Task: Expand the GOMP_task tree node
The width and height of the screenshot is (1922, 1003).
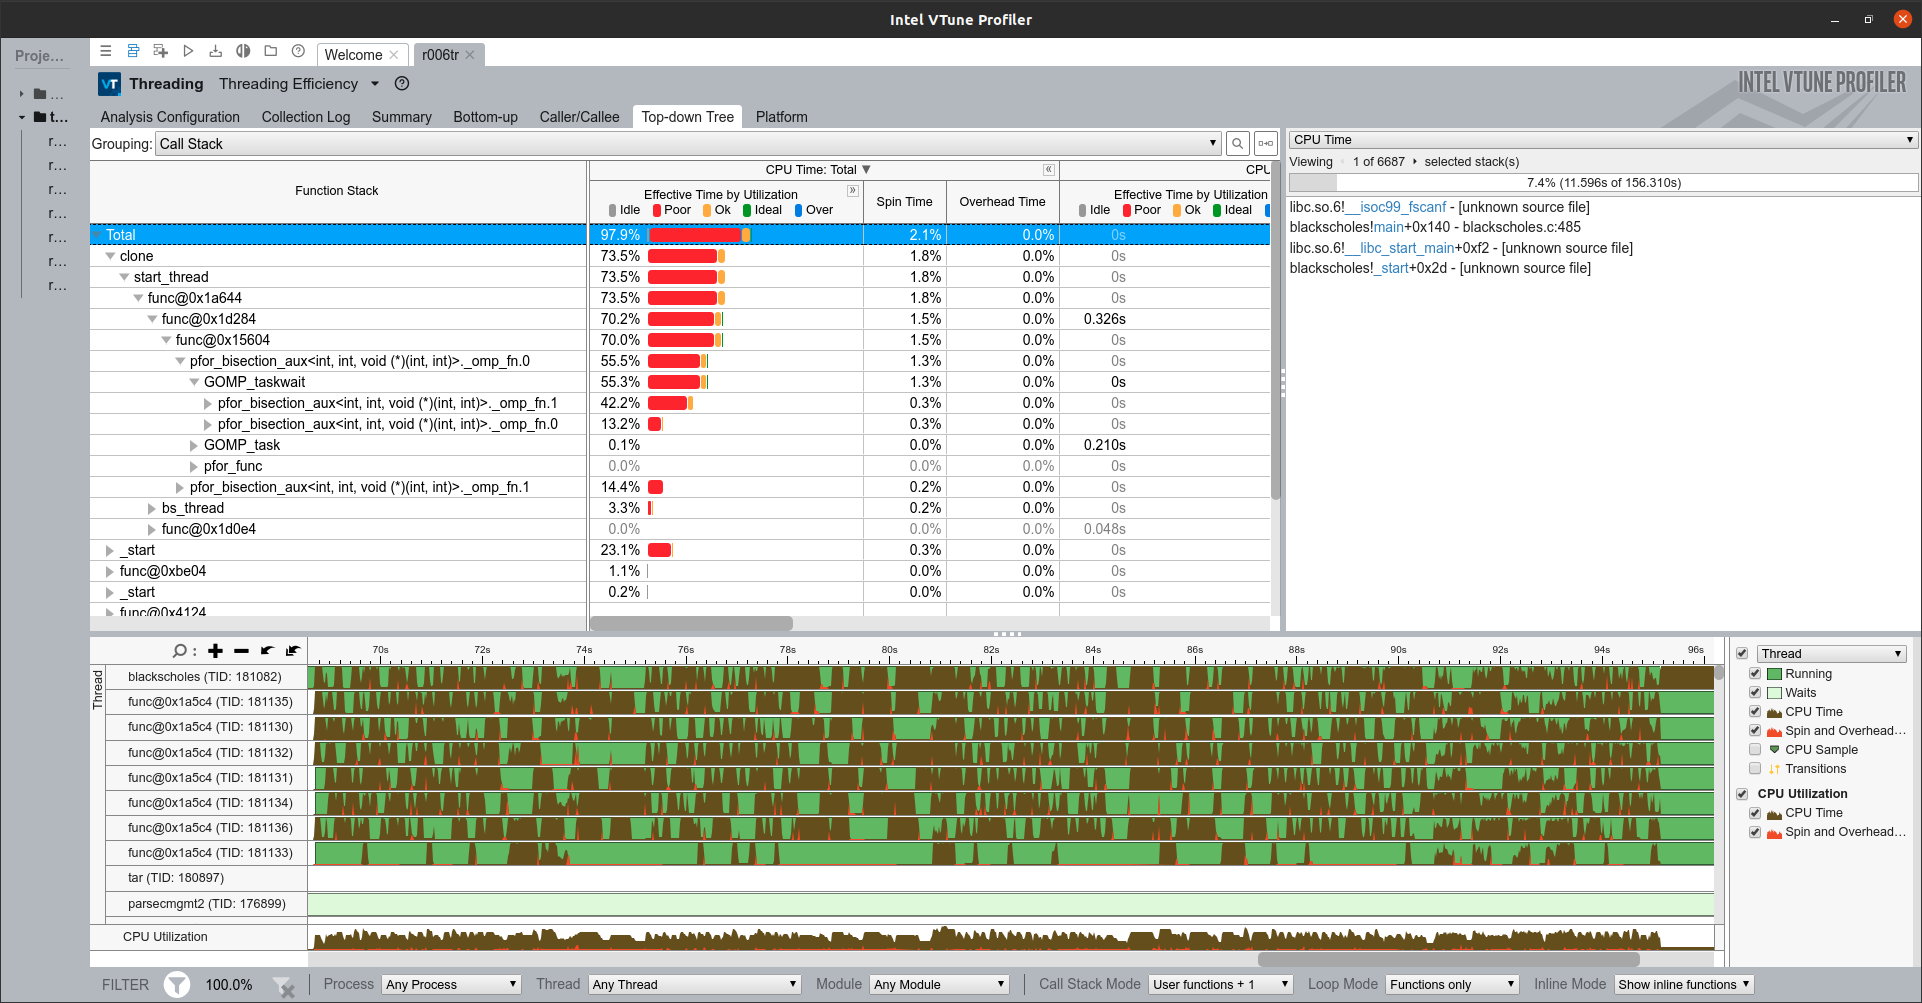Action: pyautogui.click(x=194, y=446)
